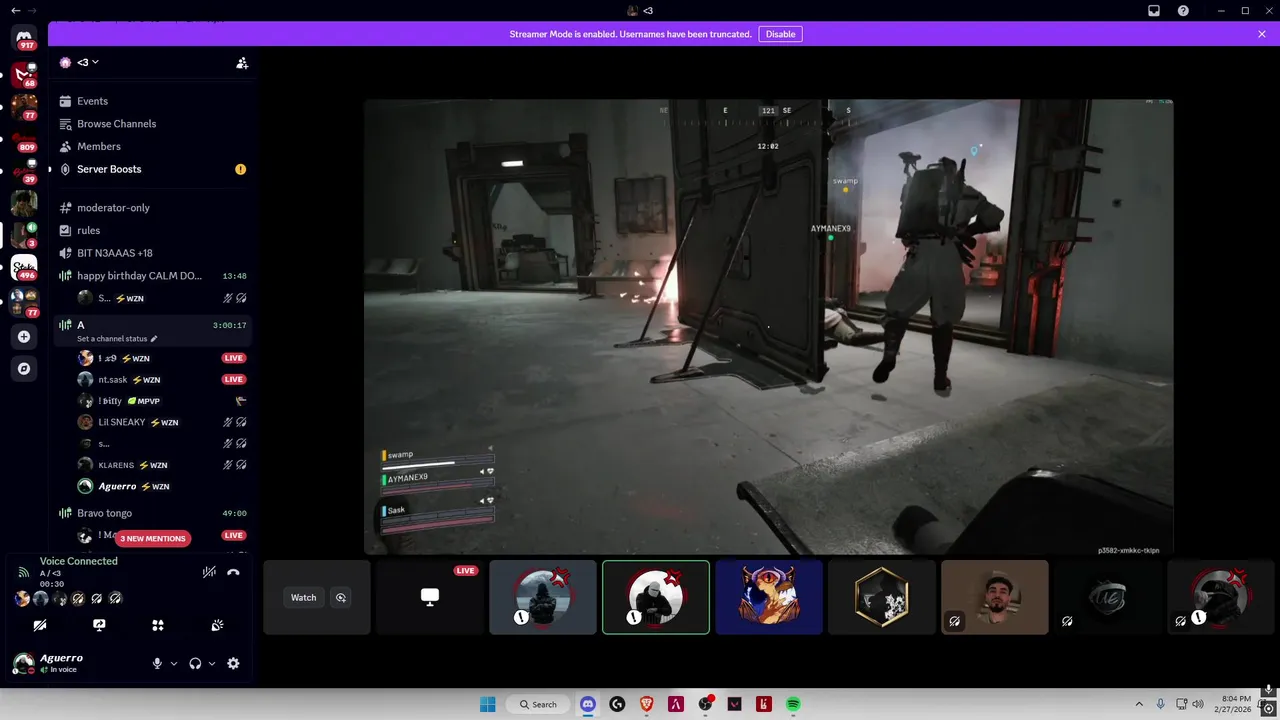This screenshot has height=720, width=1280.
Task: Open the rules channel
Action: tap(153, 230)
